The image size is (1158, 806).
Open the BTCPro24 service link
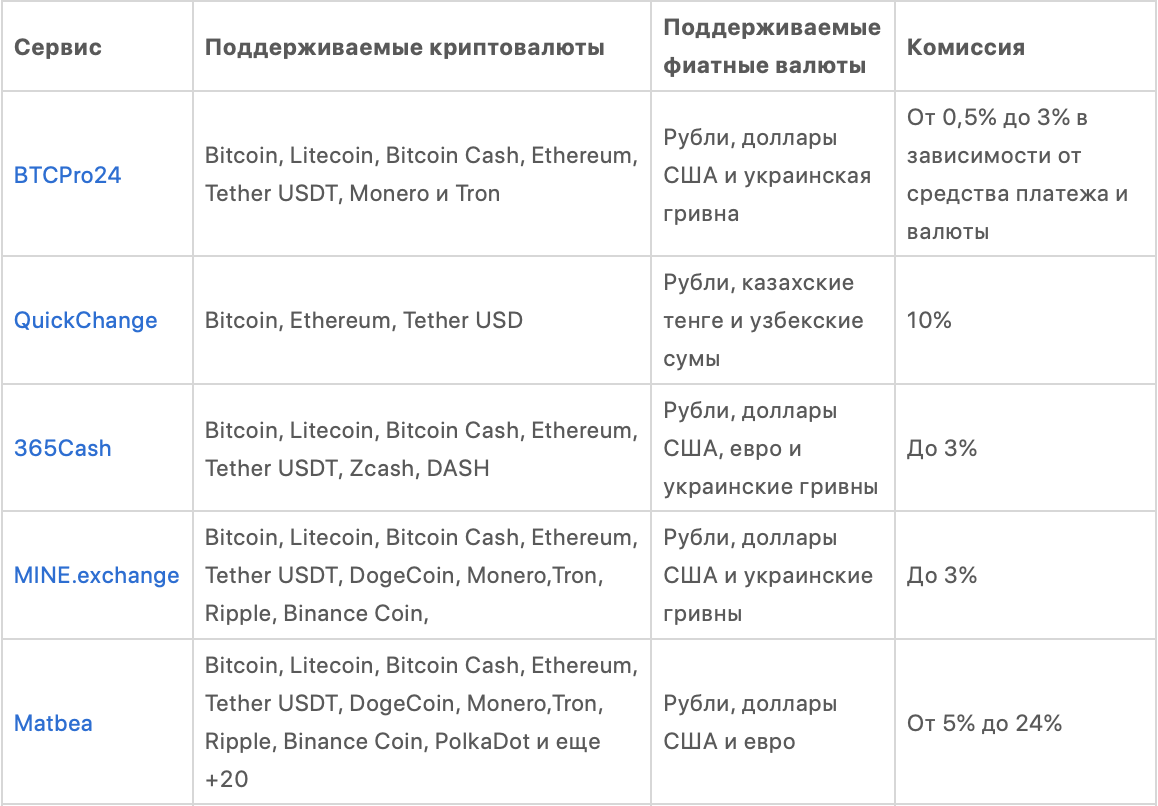click(68, 175)
